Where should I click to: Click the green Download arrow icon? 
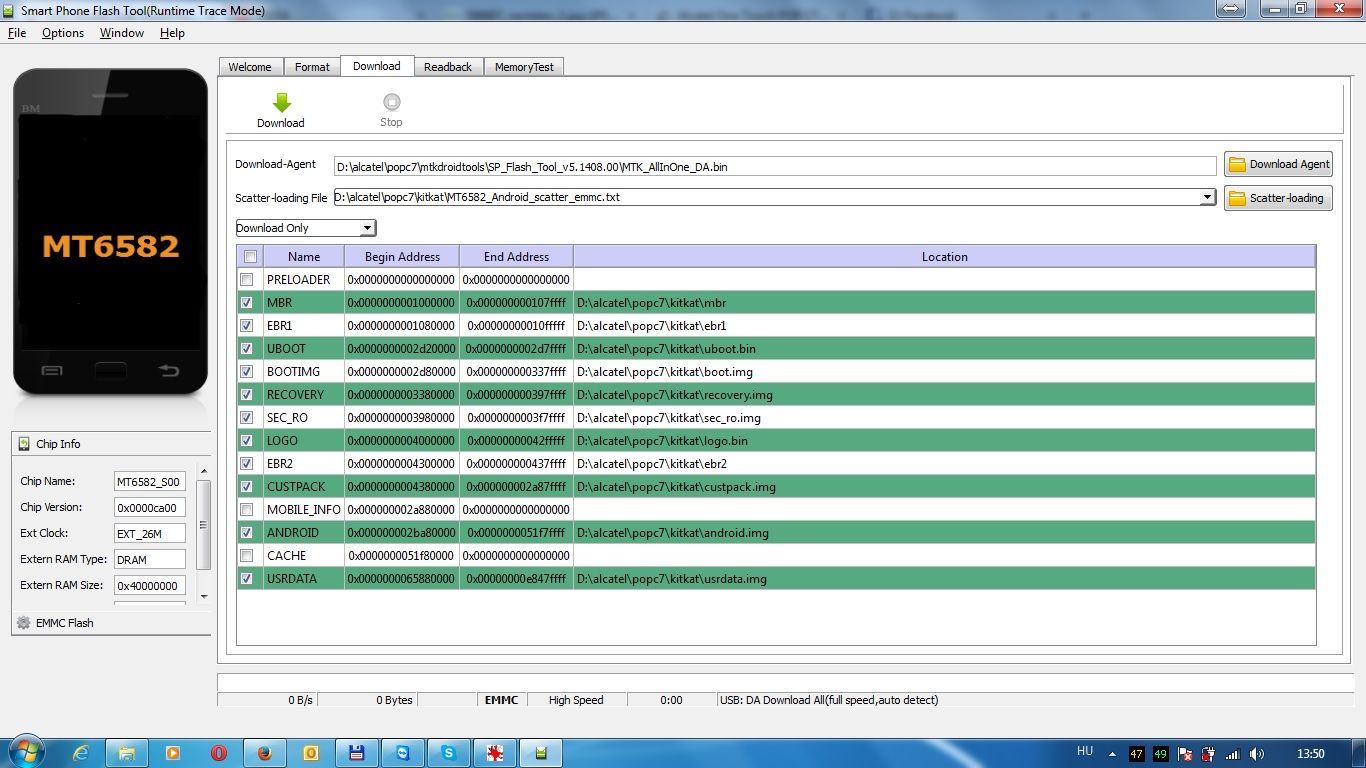tap(281, 102)
